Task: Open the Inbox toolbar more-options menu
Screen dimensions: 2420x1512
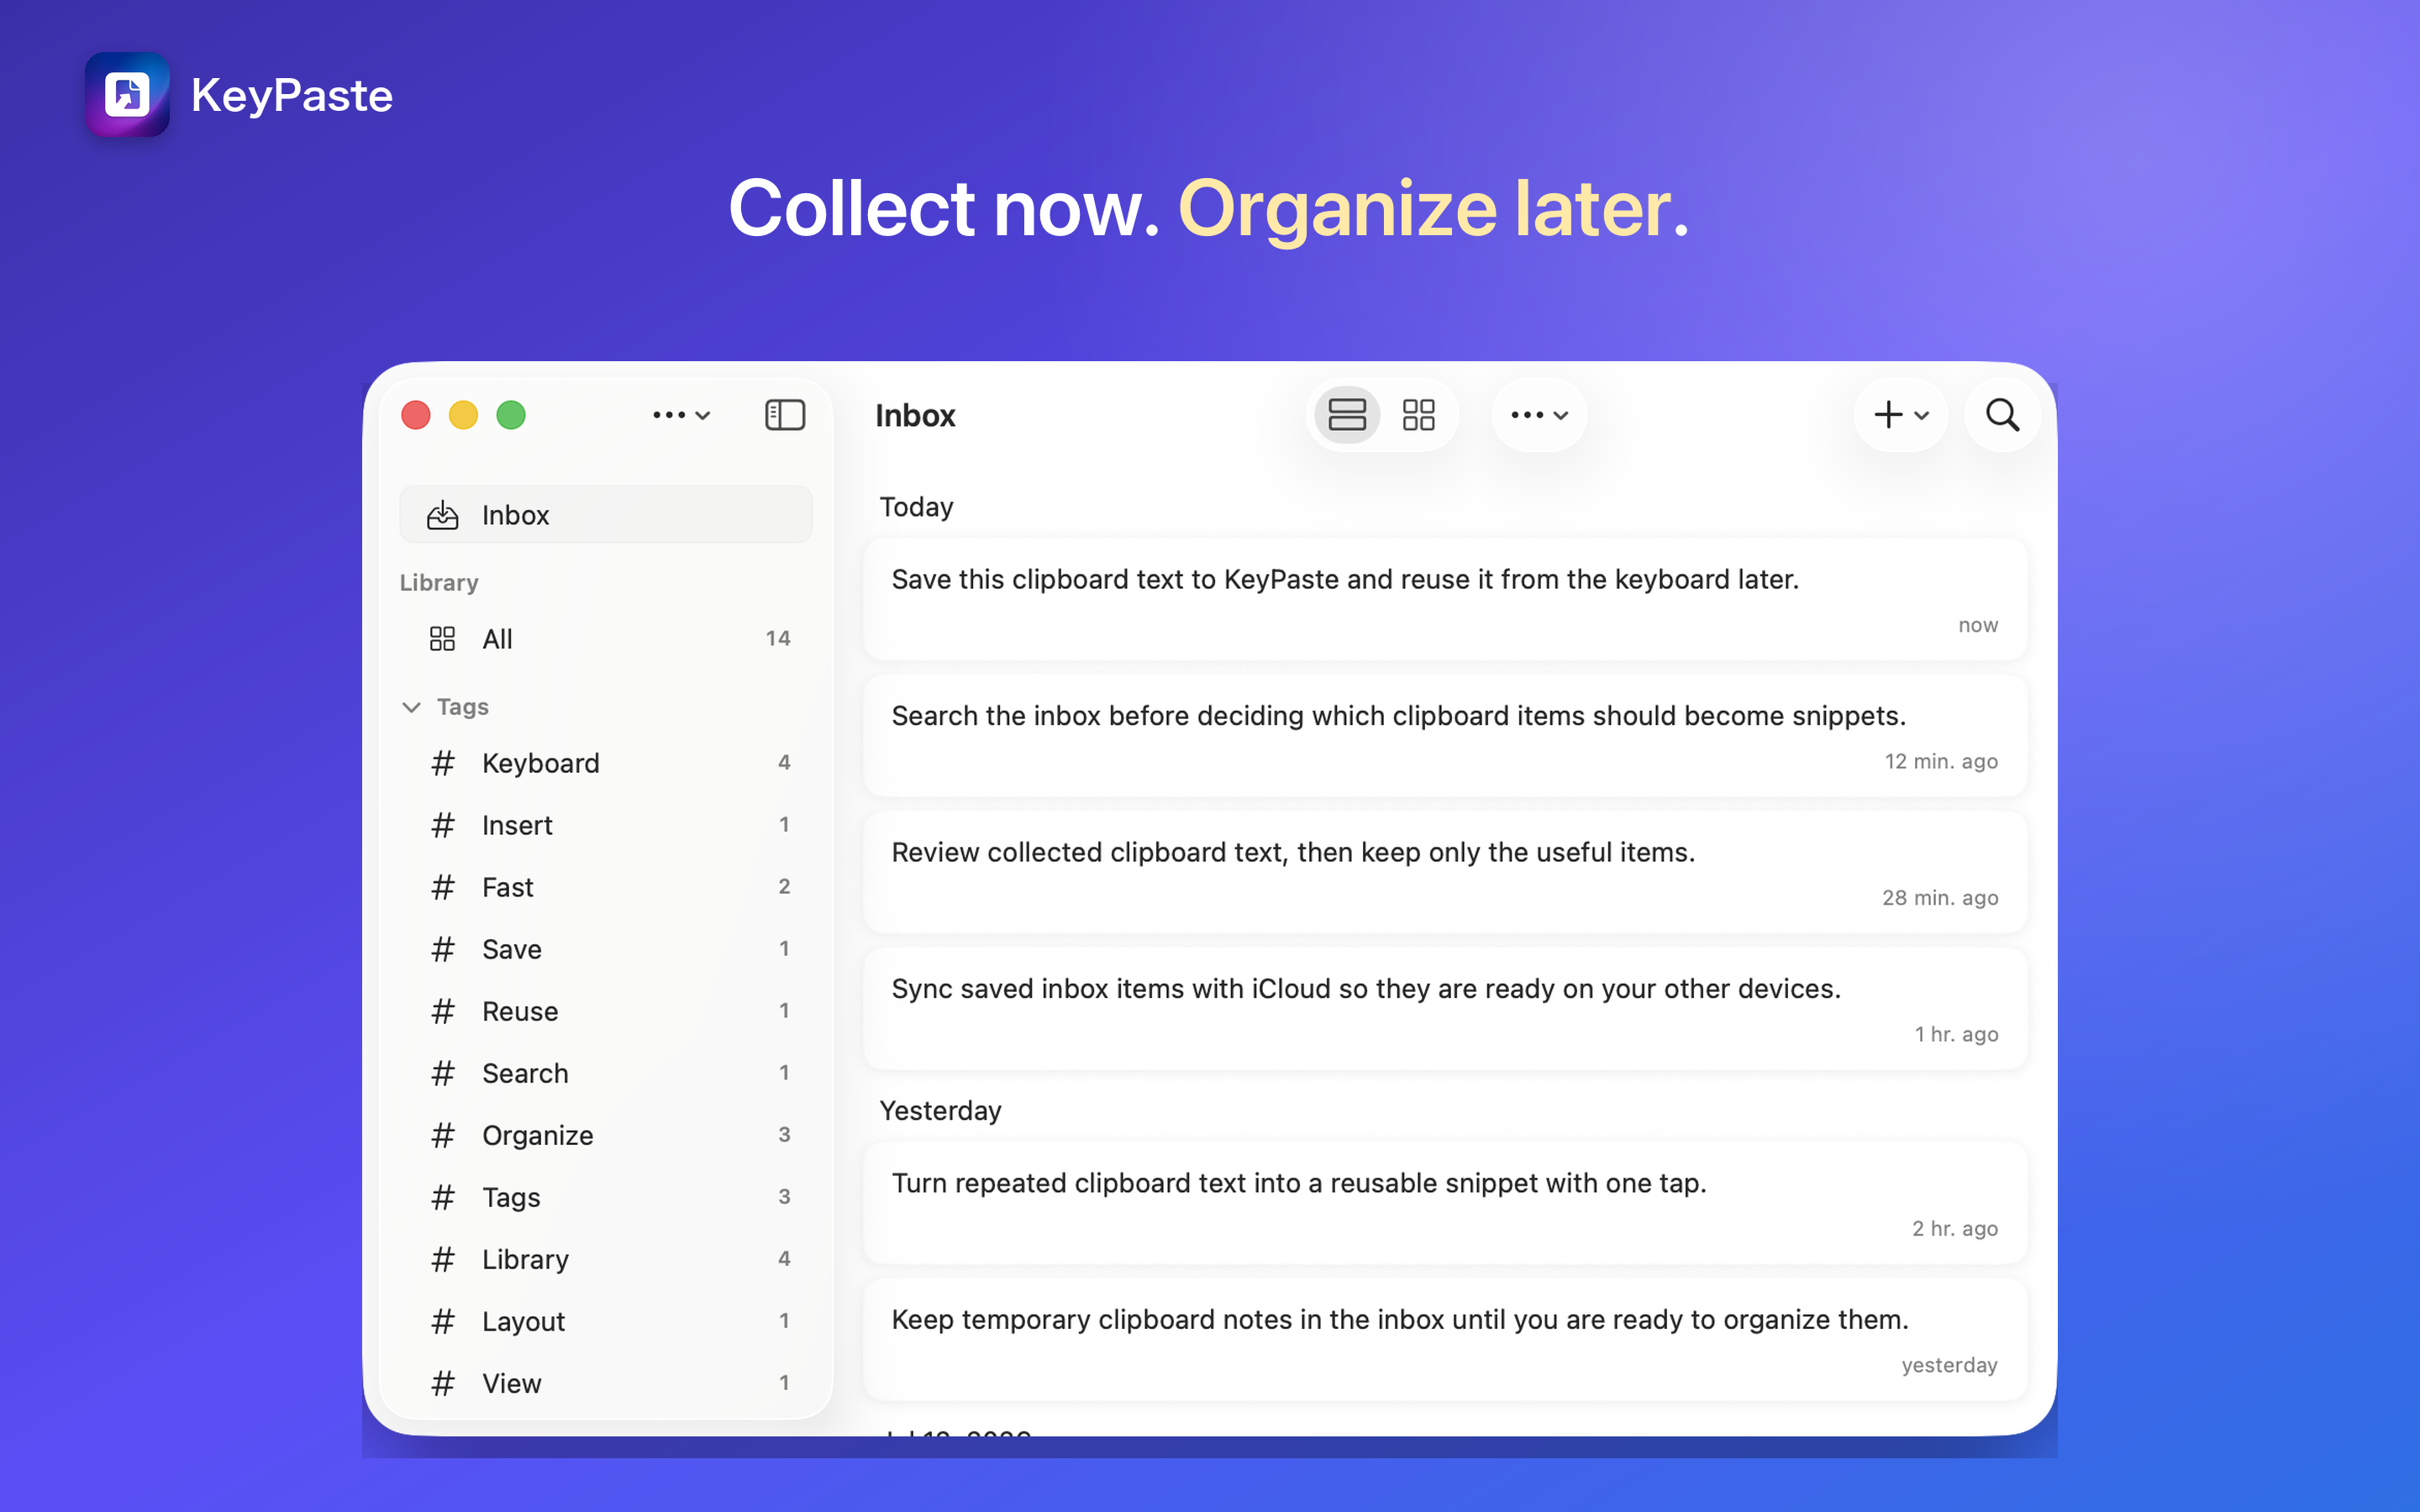Action: click(x=1539, y=415)
